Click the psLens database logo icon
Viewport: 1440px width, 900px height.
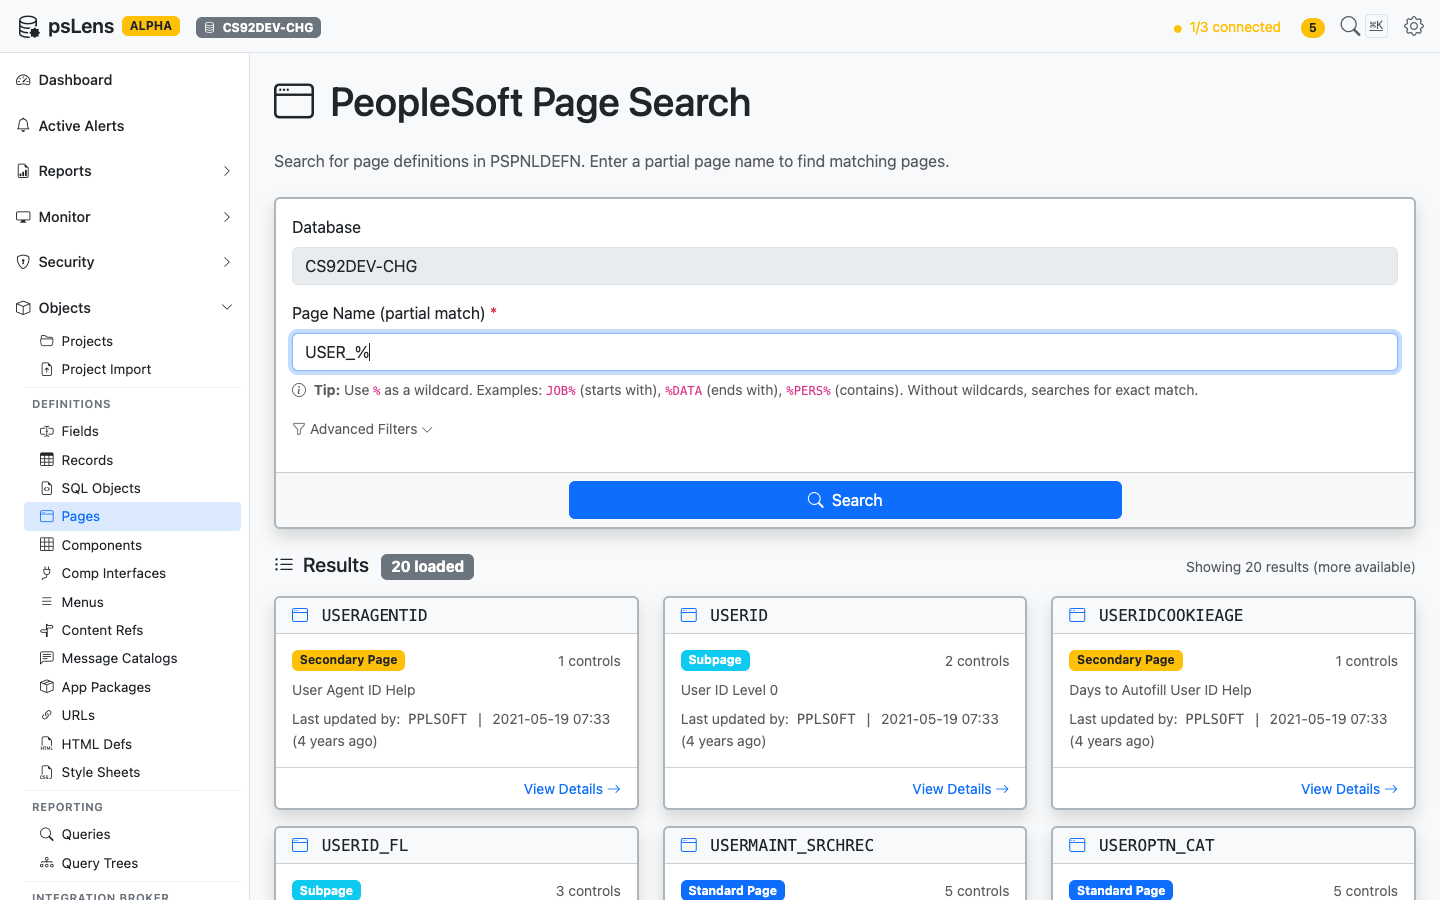coord(28,27)
